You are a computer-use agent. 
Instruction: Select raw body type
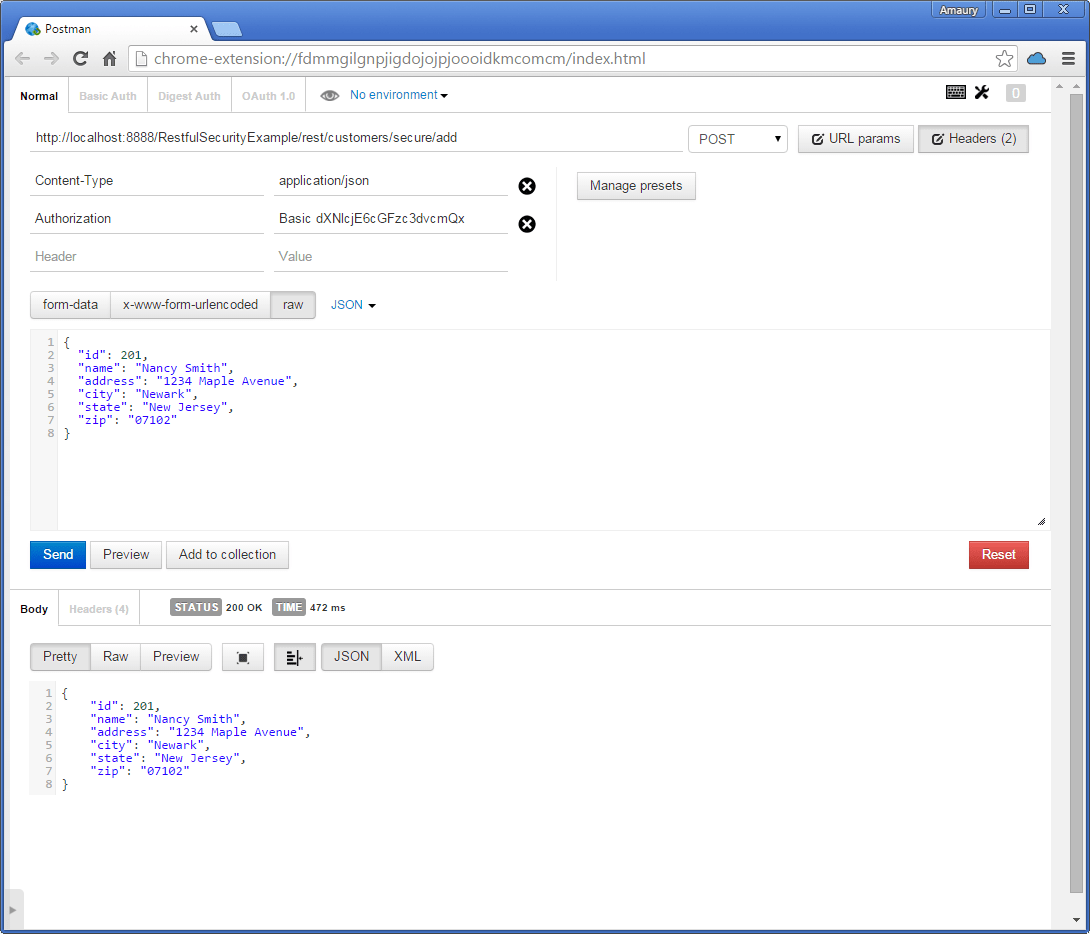coord(293,305)
